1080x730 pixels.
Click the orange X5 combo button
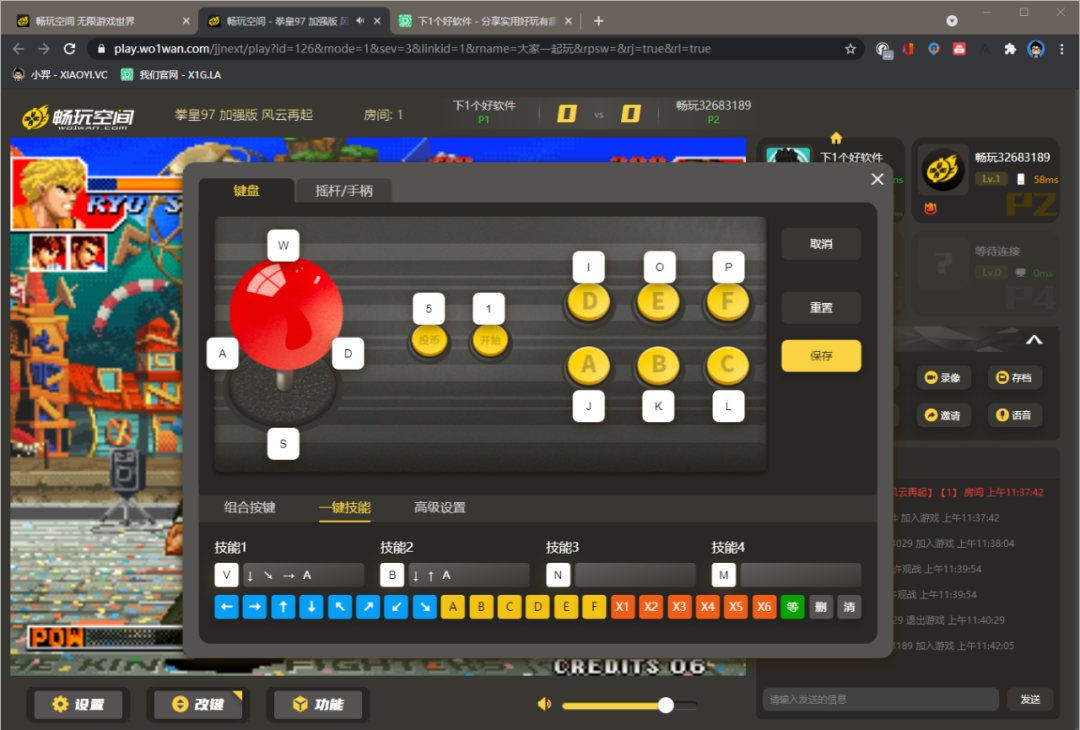736,607
